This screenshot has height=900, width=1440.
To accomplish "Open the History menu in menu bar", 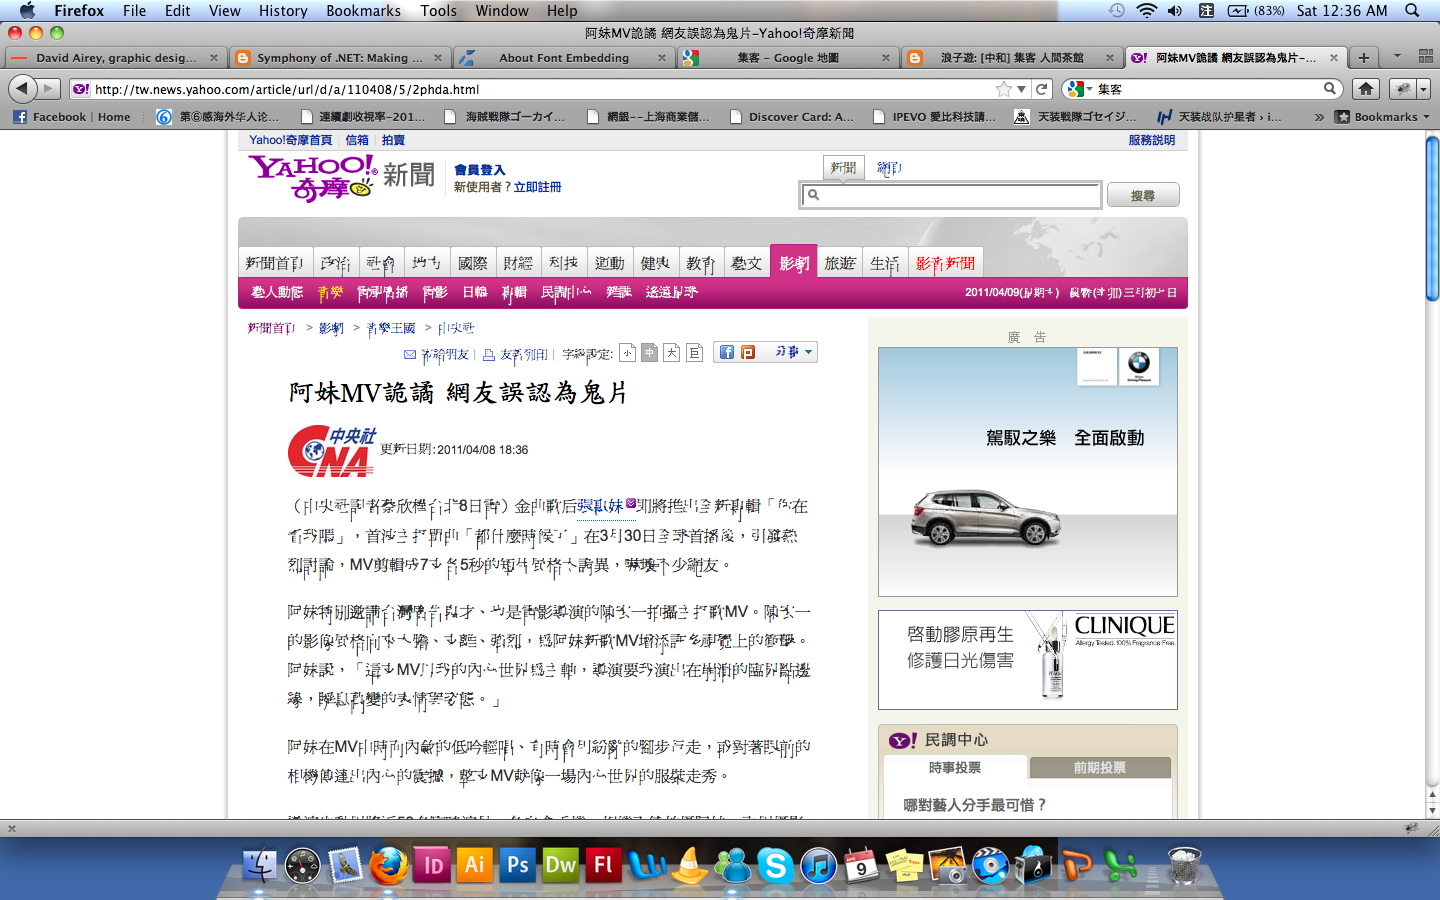I will click(283, 10).
